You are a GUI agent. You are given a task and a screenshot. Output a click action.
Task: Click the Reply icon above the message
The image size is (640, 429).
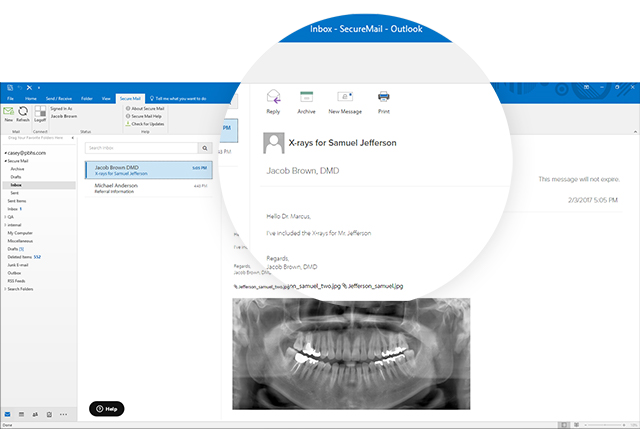tap(274, 97)
